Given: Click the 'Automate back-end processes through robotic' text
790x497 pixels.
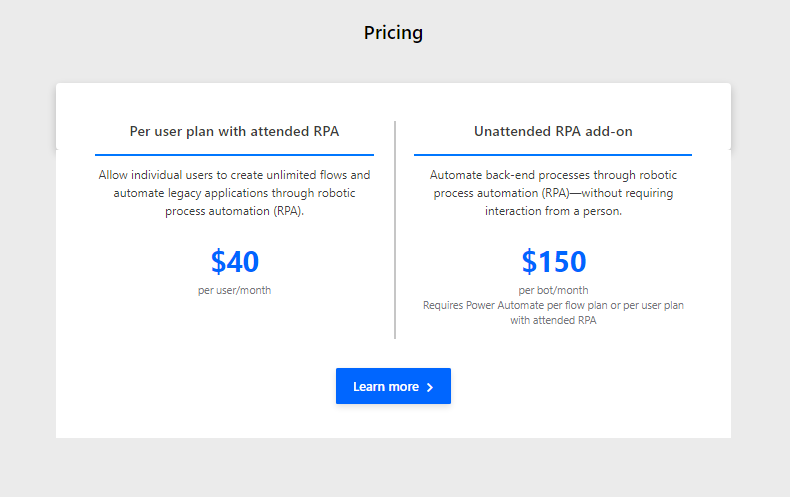Looking at the screenshot, I should pyautogui.click(x=553, y=175).
